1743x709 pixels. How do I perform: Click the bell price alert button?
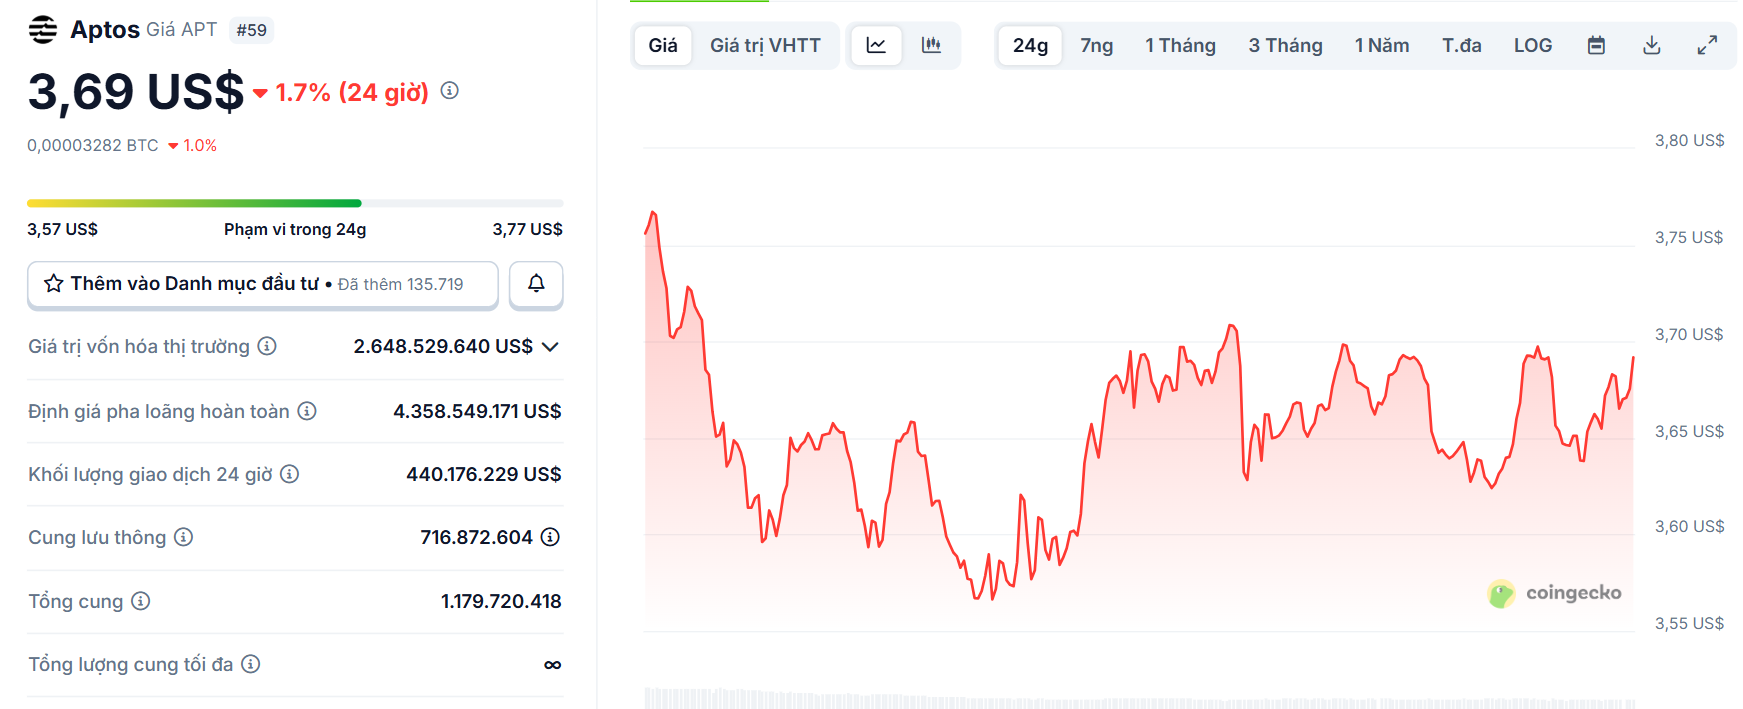[x=536, y=284]
